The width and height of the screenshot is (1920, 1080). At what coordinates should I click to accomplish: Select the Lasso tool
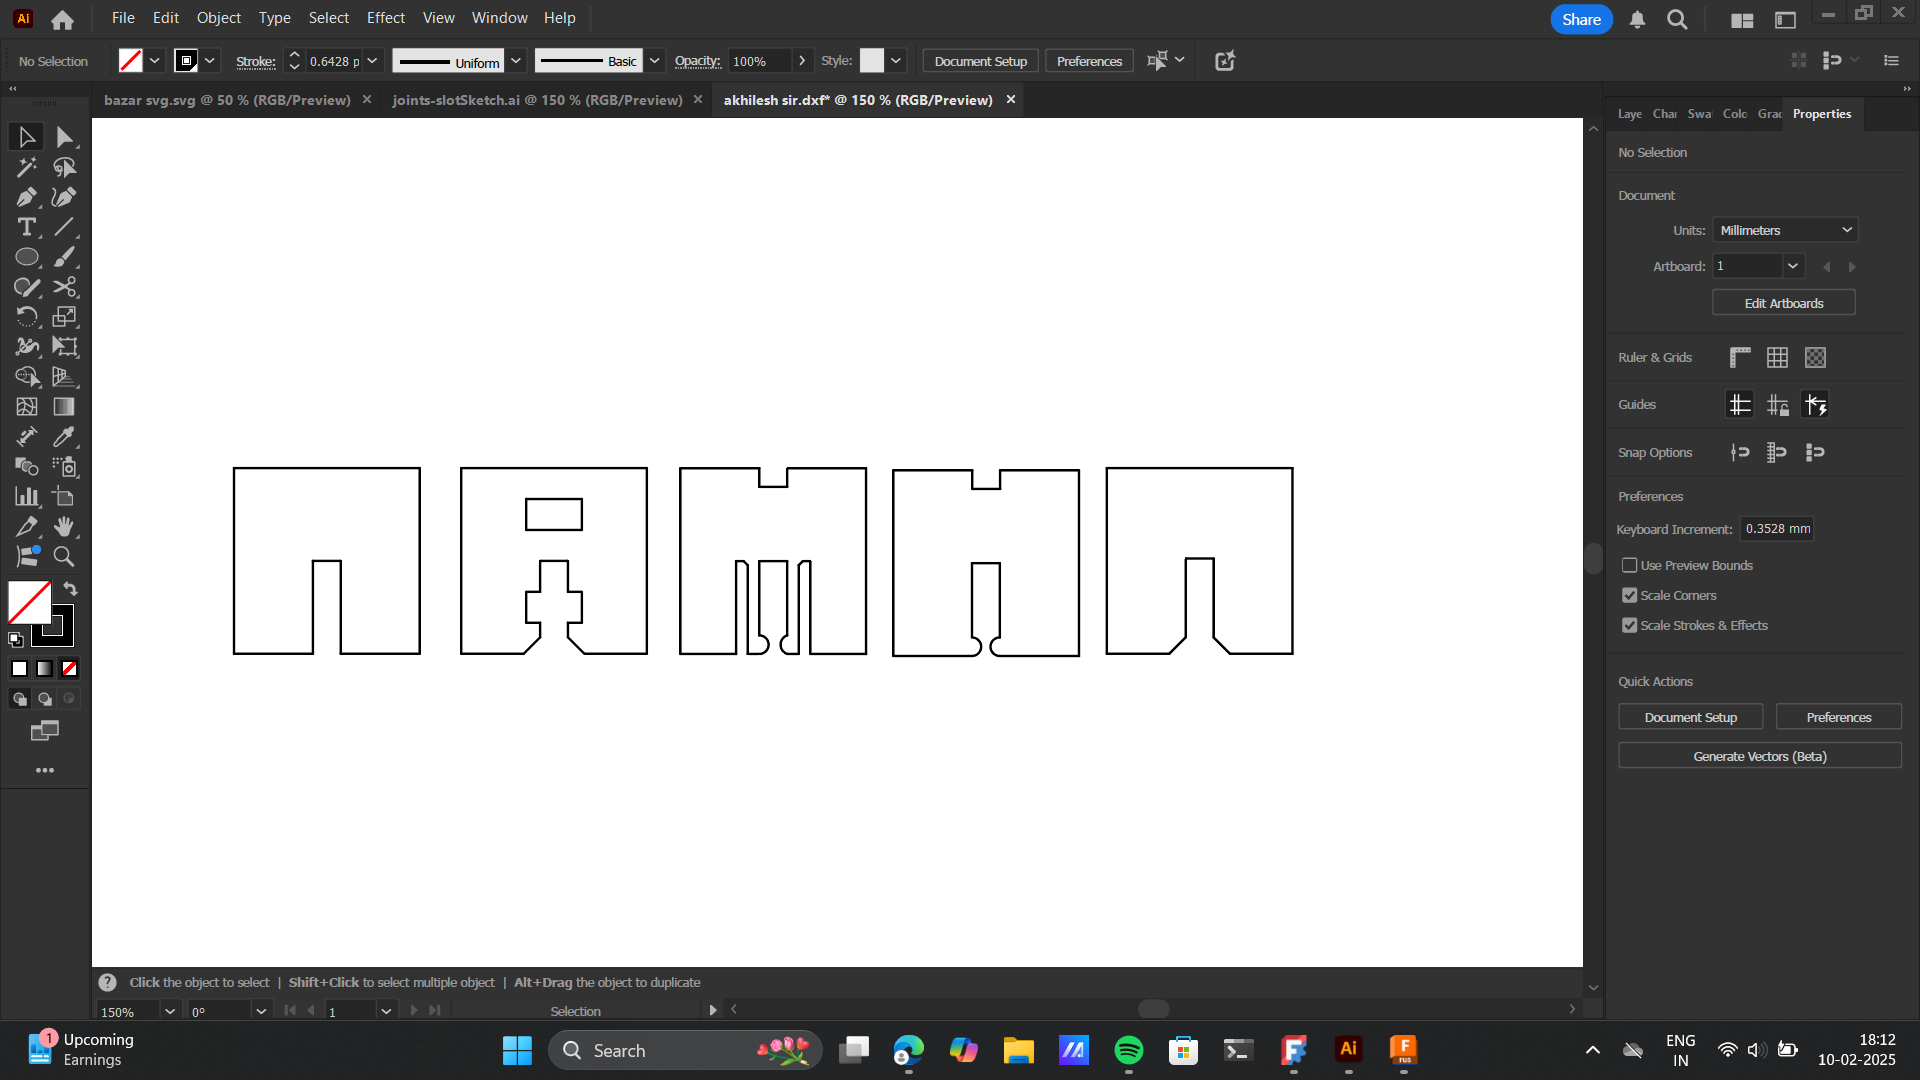pyautogui.click(x=65, y=167)
